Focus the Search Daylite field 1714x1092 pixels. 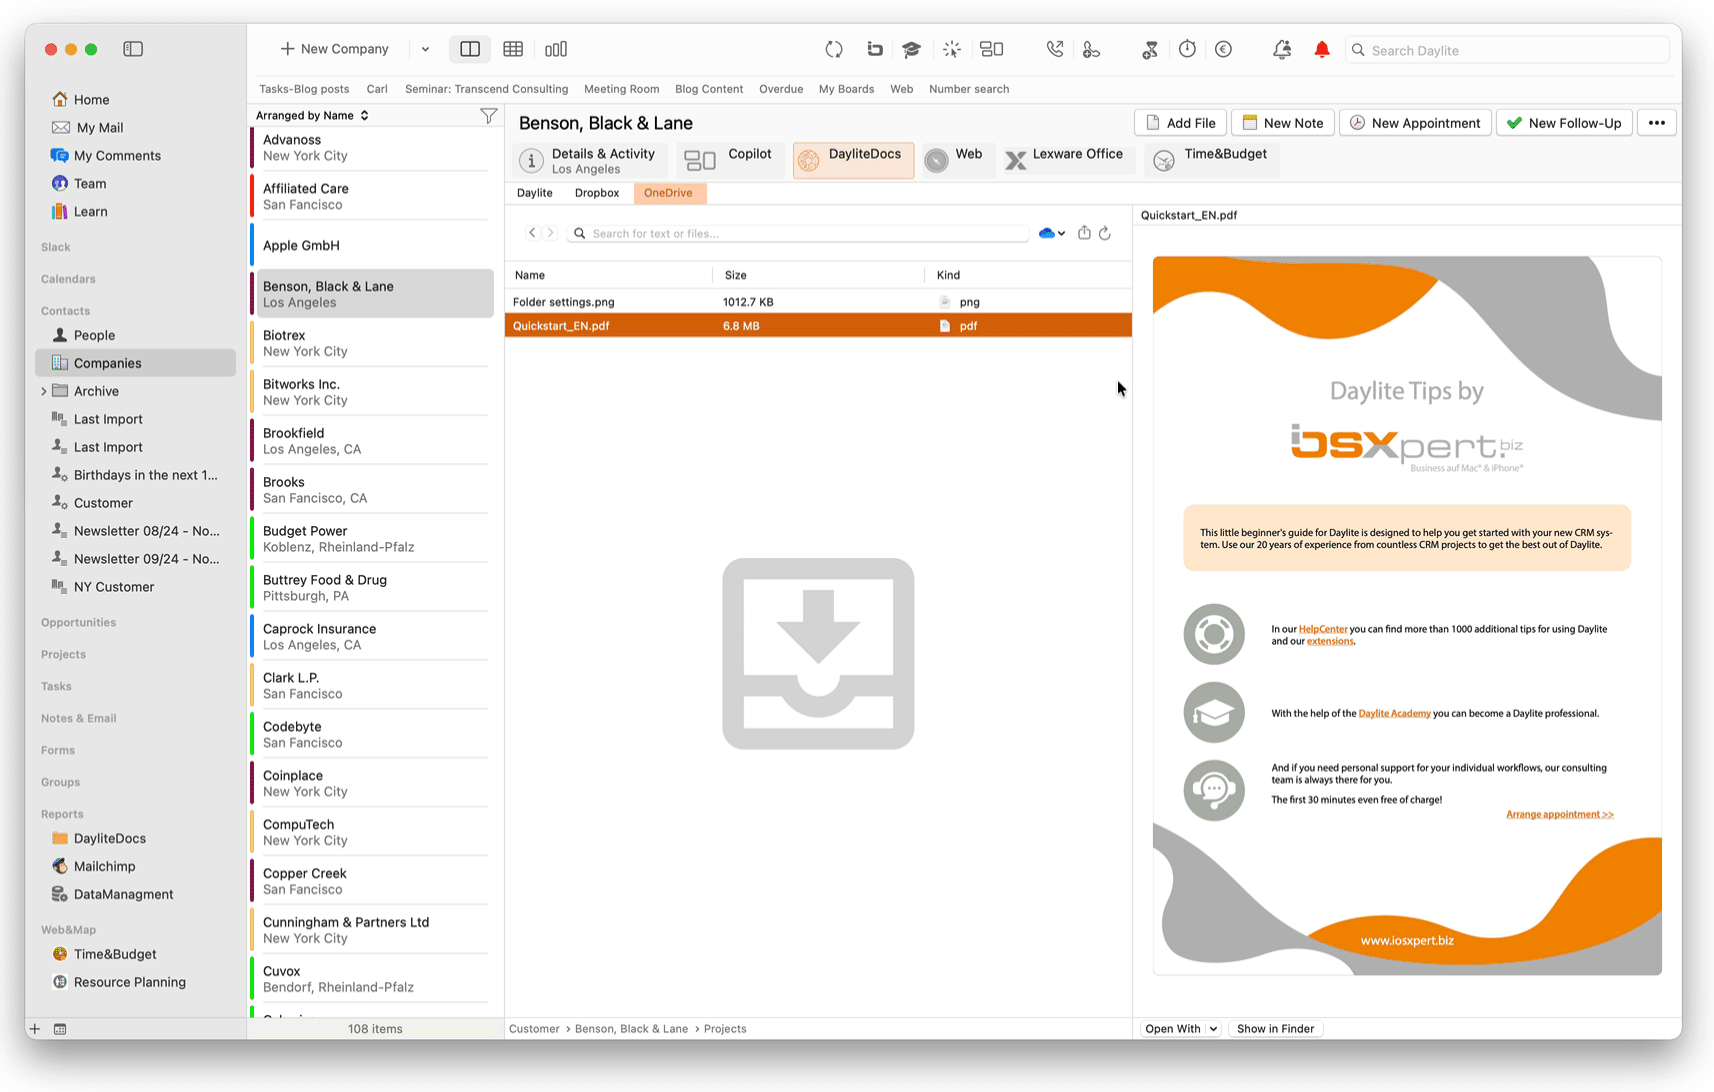pos(1508,50)
